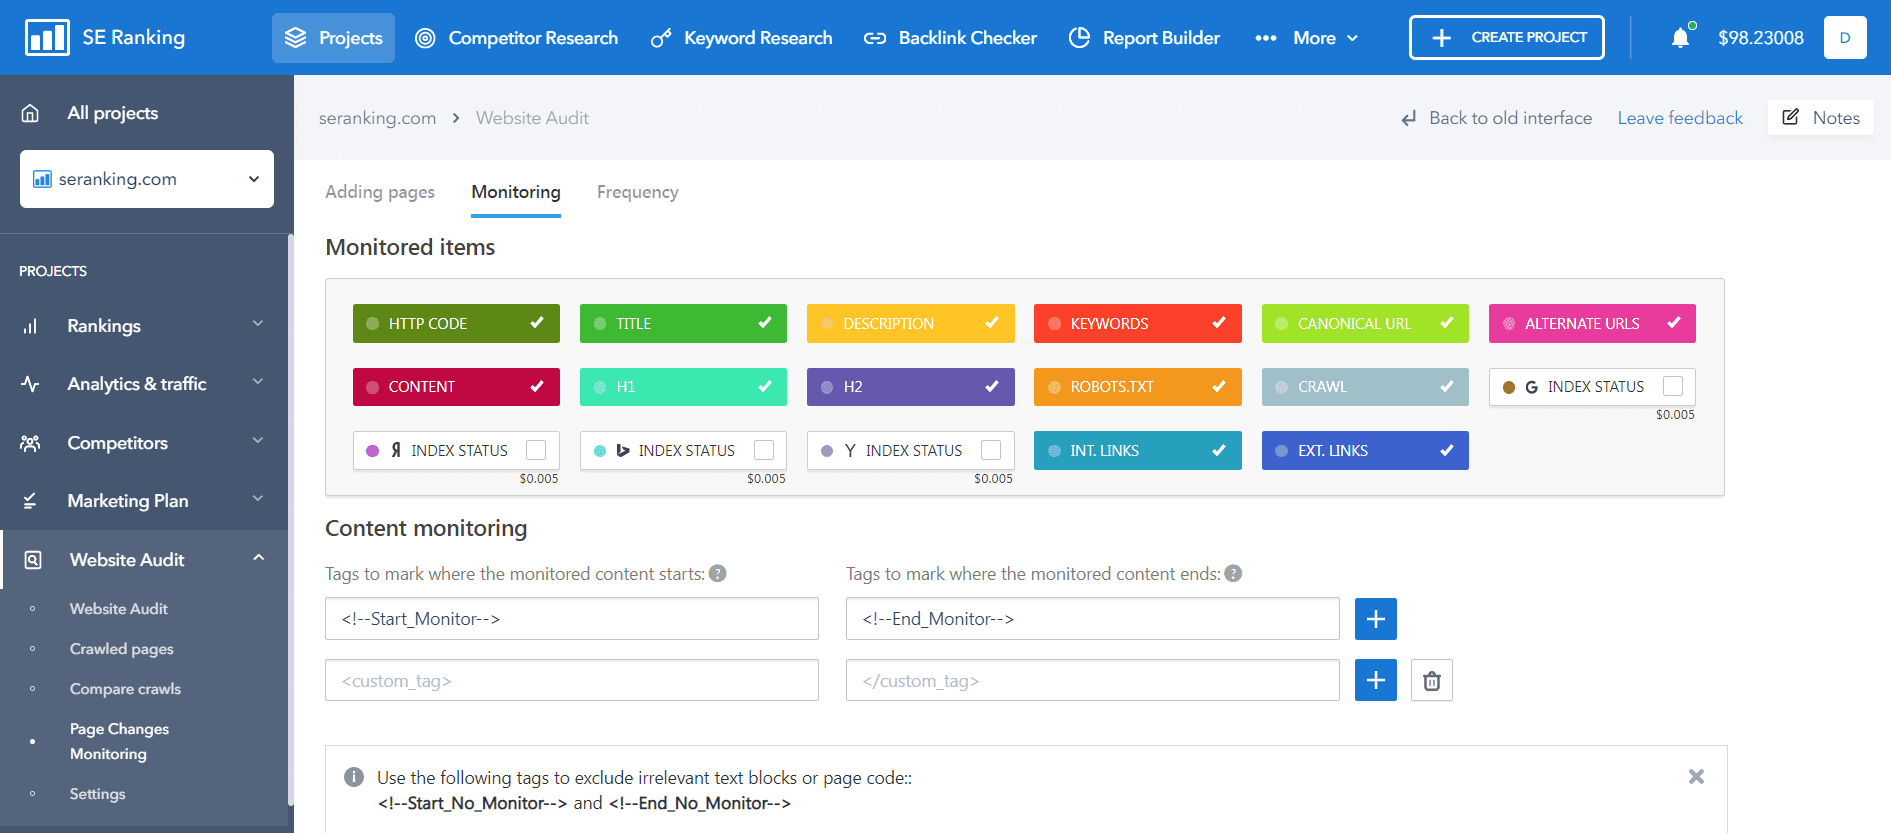Click the Projects layers icon

[x=296, y=38]
